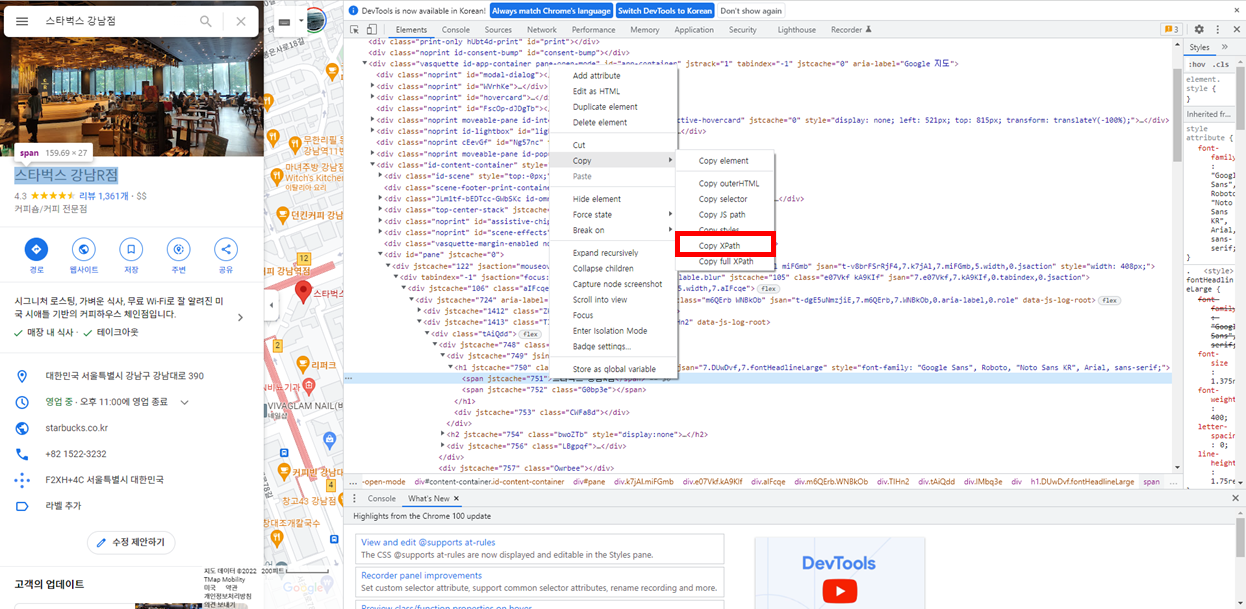Toggle the :hov element state panel
The image size is (1246, 609).
pos(1195,64)
